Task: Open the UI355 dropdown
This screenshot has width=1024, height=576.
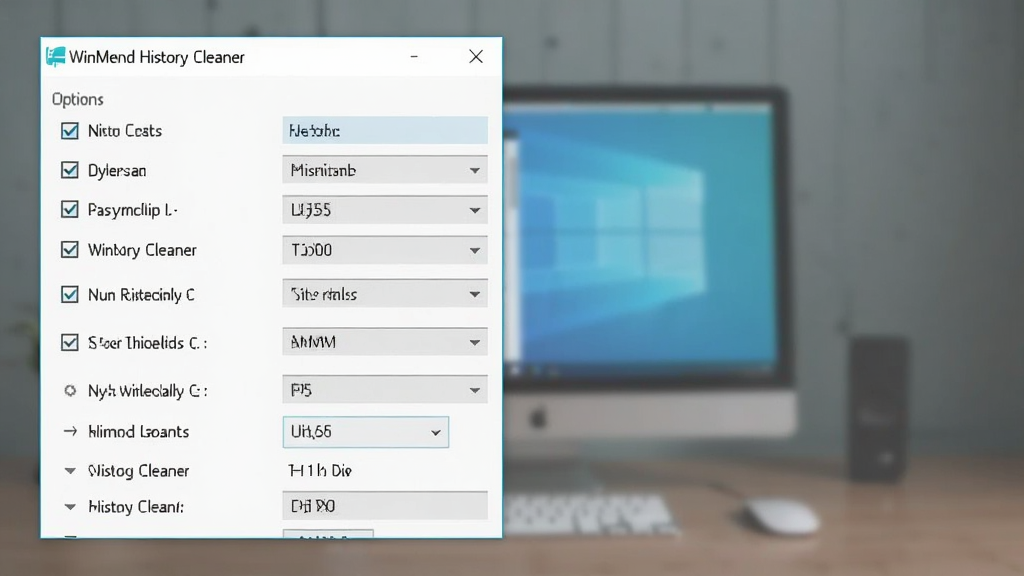Action: (385, 210)
